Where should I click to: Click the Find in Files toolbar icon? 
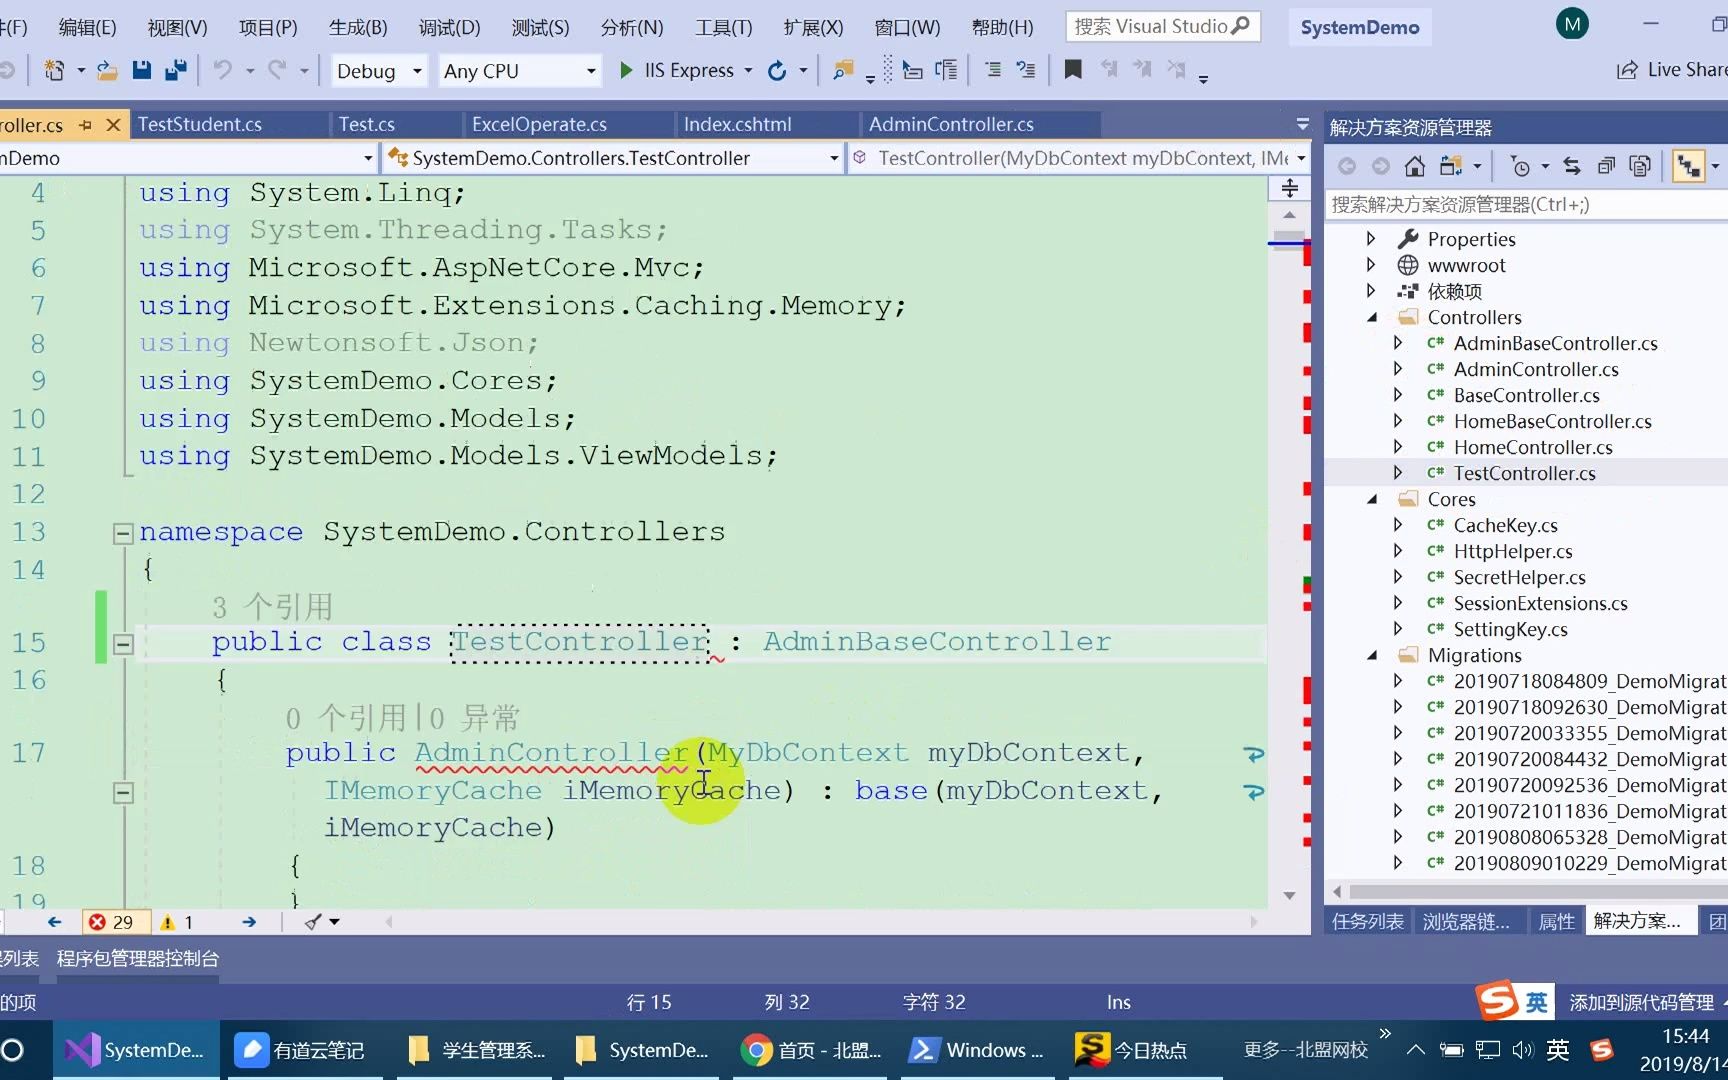point(843,70)
